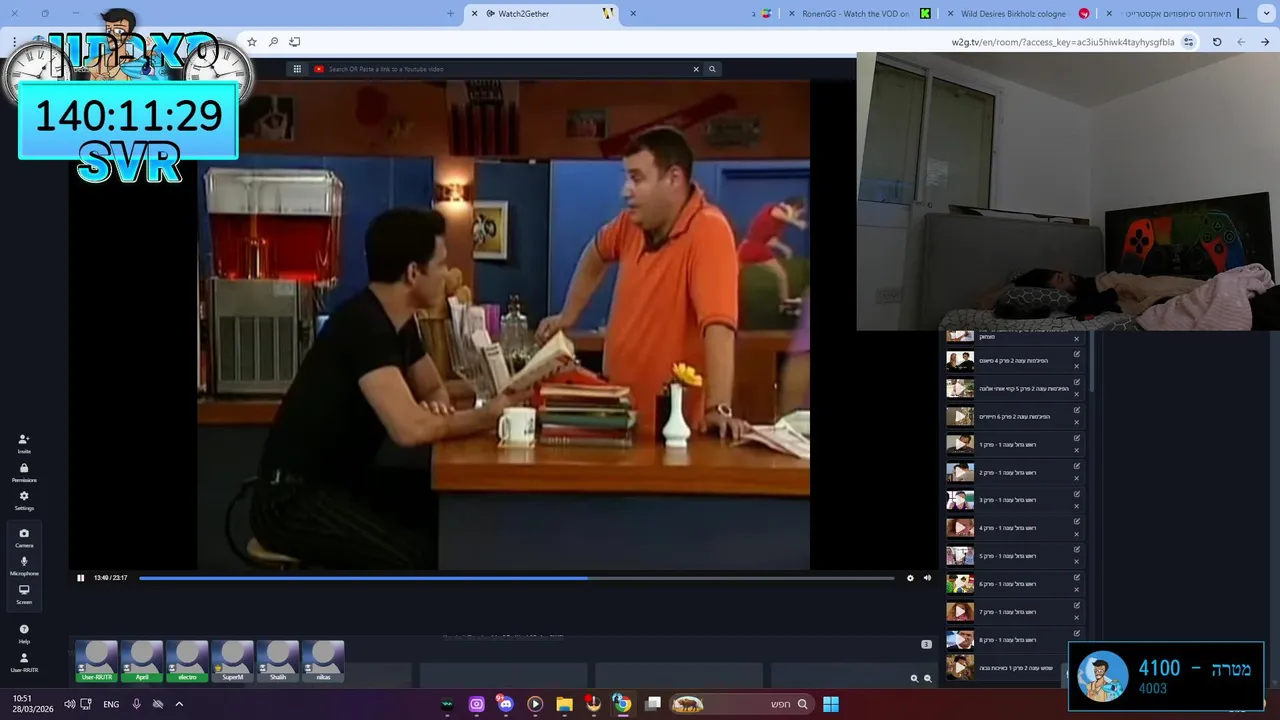Remove playlist item ראש גדול עונה 1 - פרק 5
The width and height of the screenshot is (1280, 720).
1077,562
